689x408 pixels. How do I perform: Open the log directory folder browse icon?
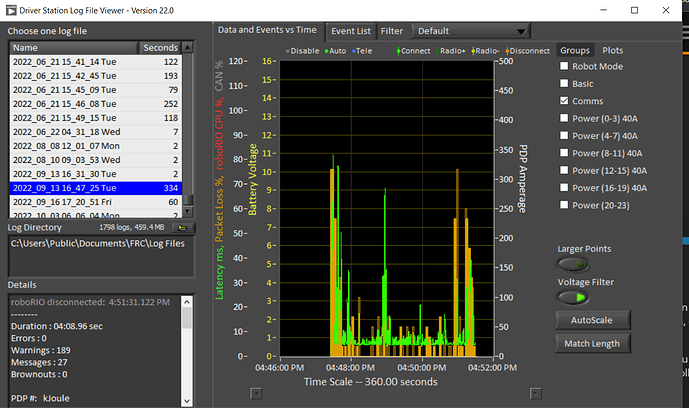click(x=183, y=227)
